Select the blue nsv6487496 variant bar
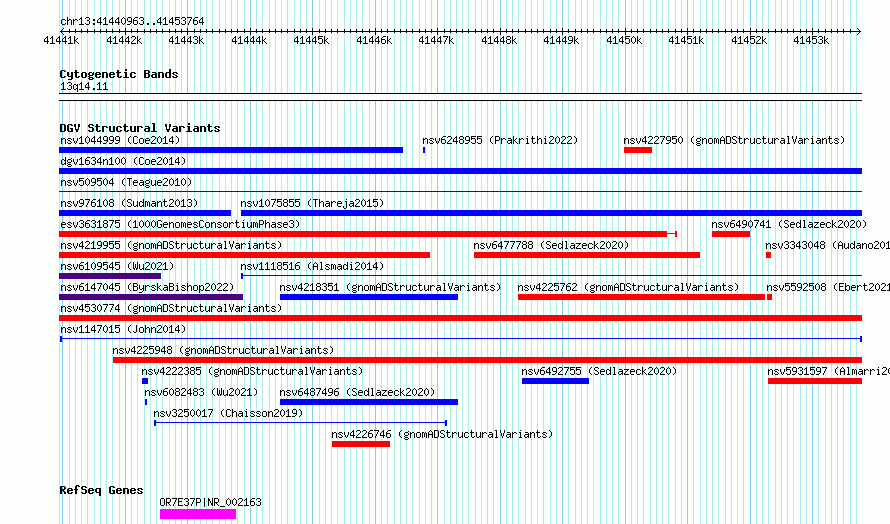The height and width of the screenshot is (524, 890). (x=369, y=403)
